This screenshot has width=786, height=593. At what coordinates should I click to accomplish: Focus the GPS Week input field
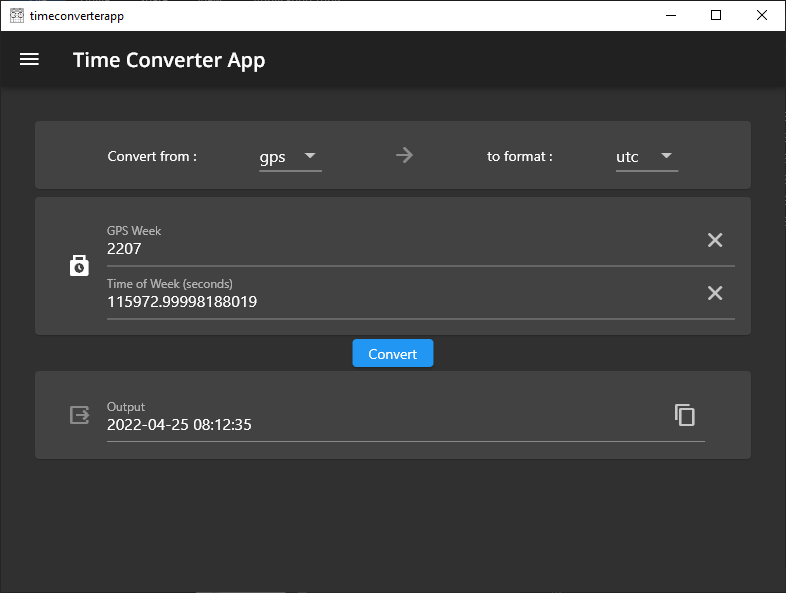[400, 249]
